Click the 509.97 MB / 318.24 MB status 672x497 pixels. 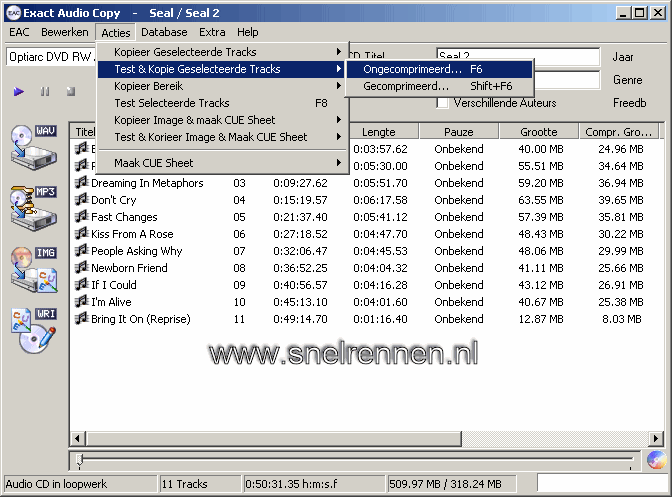[x=452, y=484]
